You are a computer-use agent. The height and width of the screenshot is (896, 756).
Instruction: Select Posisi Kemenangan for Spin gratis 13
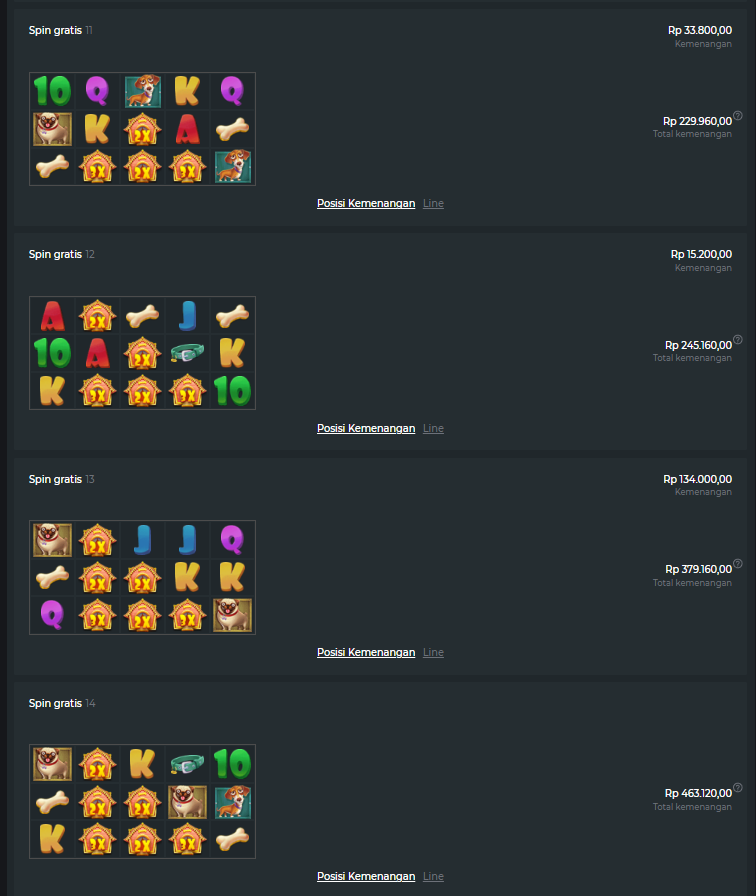pyautogui.click(x=366, y=652)
